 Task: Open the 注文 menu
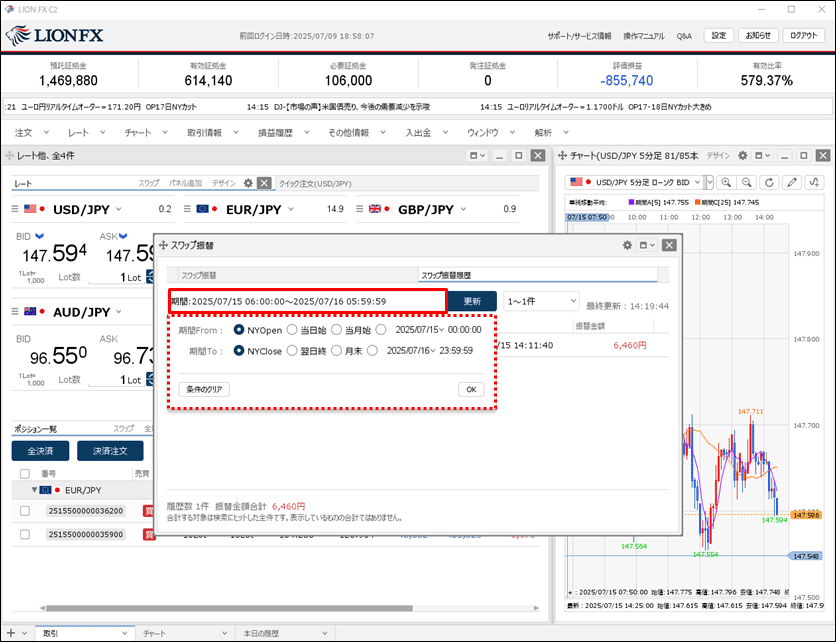tap(31, 132)
